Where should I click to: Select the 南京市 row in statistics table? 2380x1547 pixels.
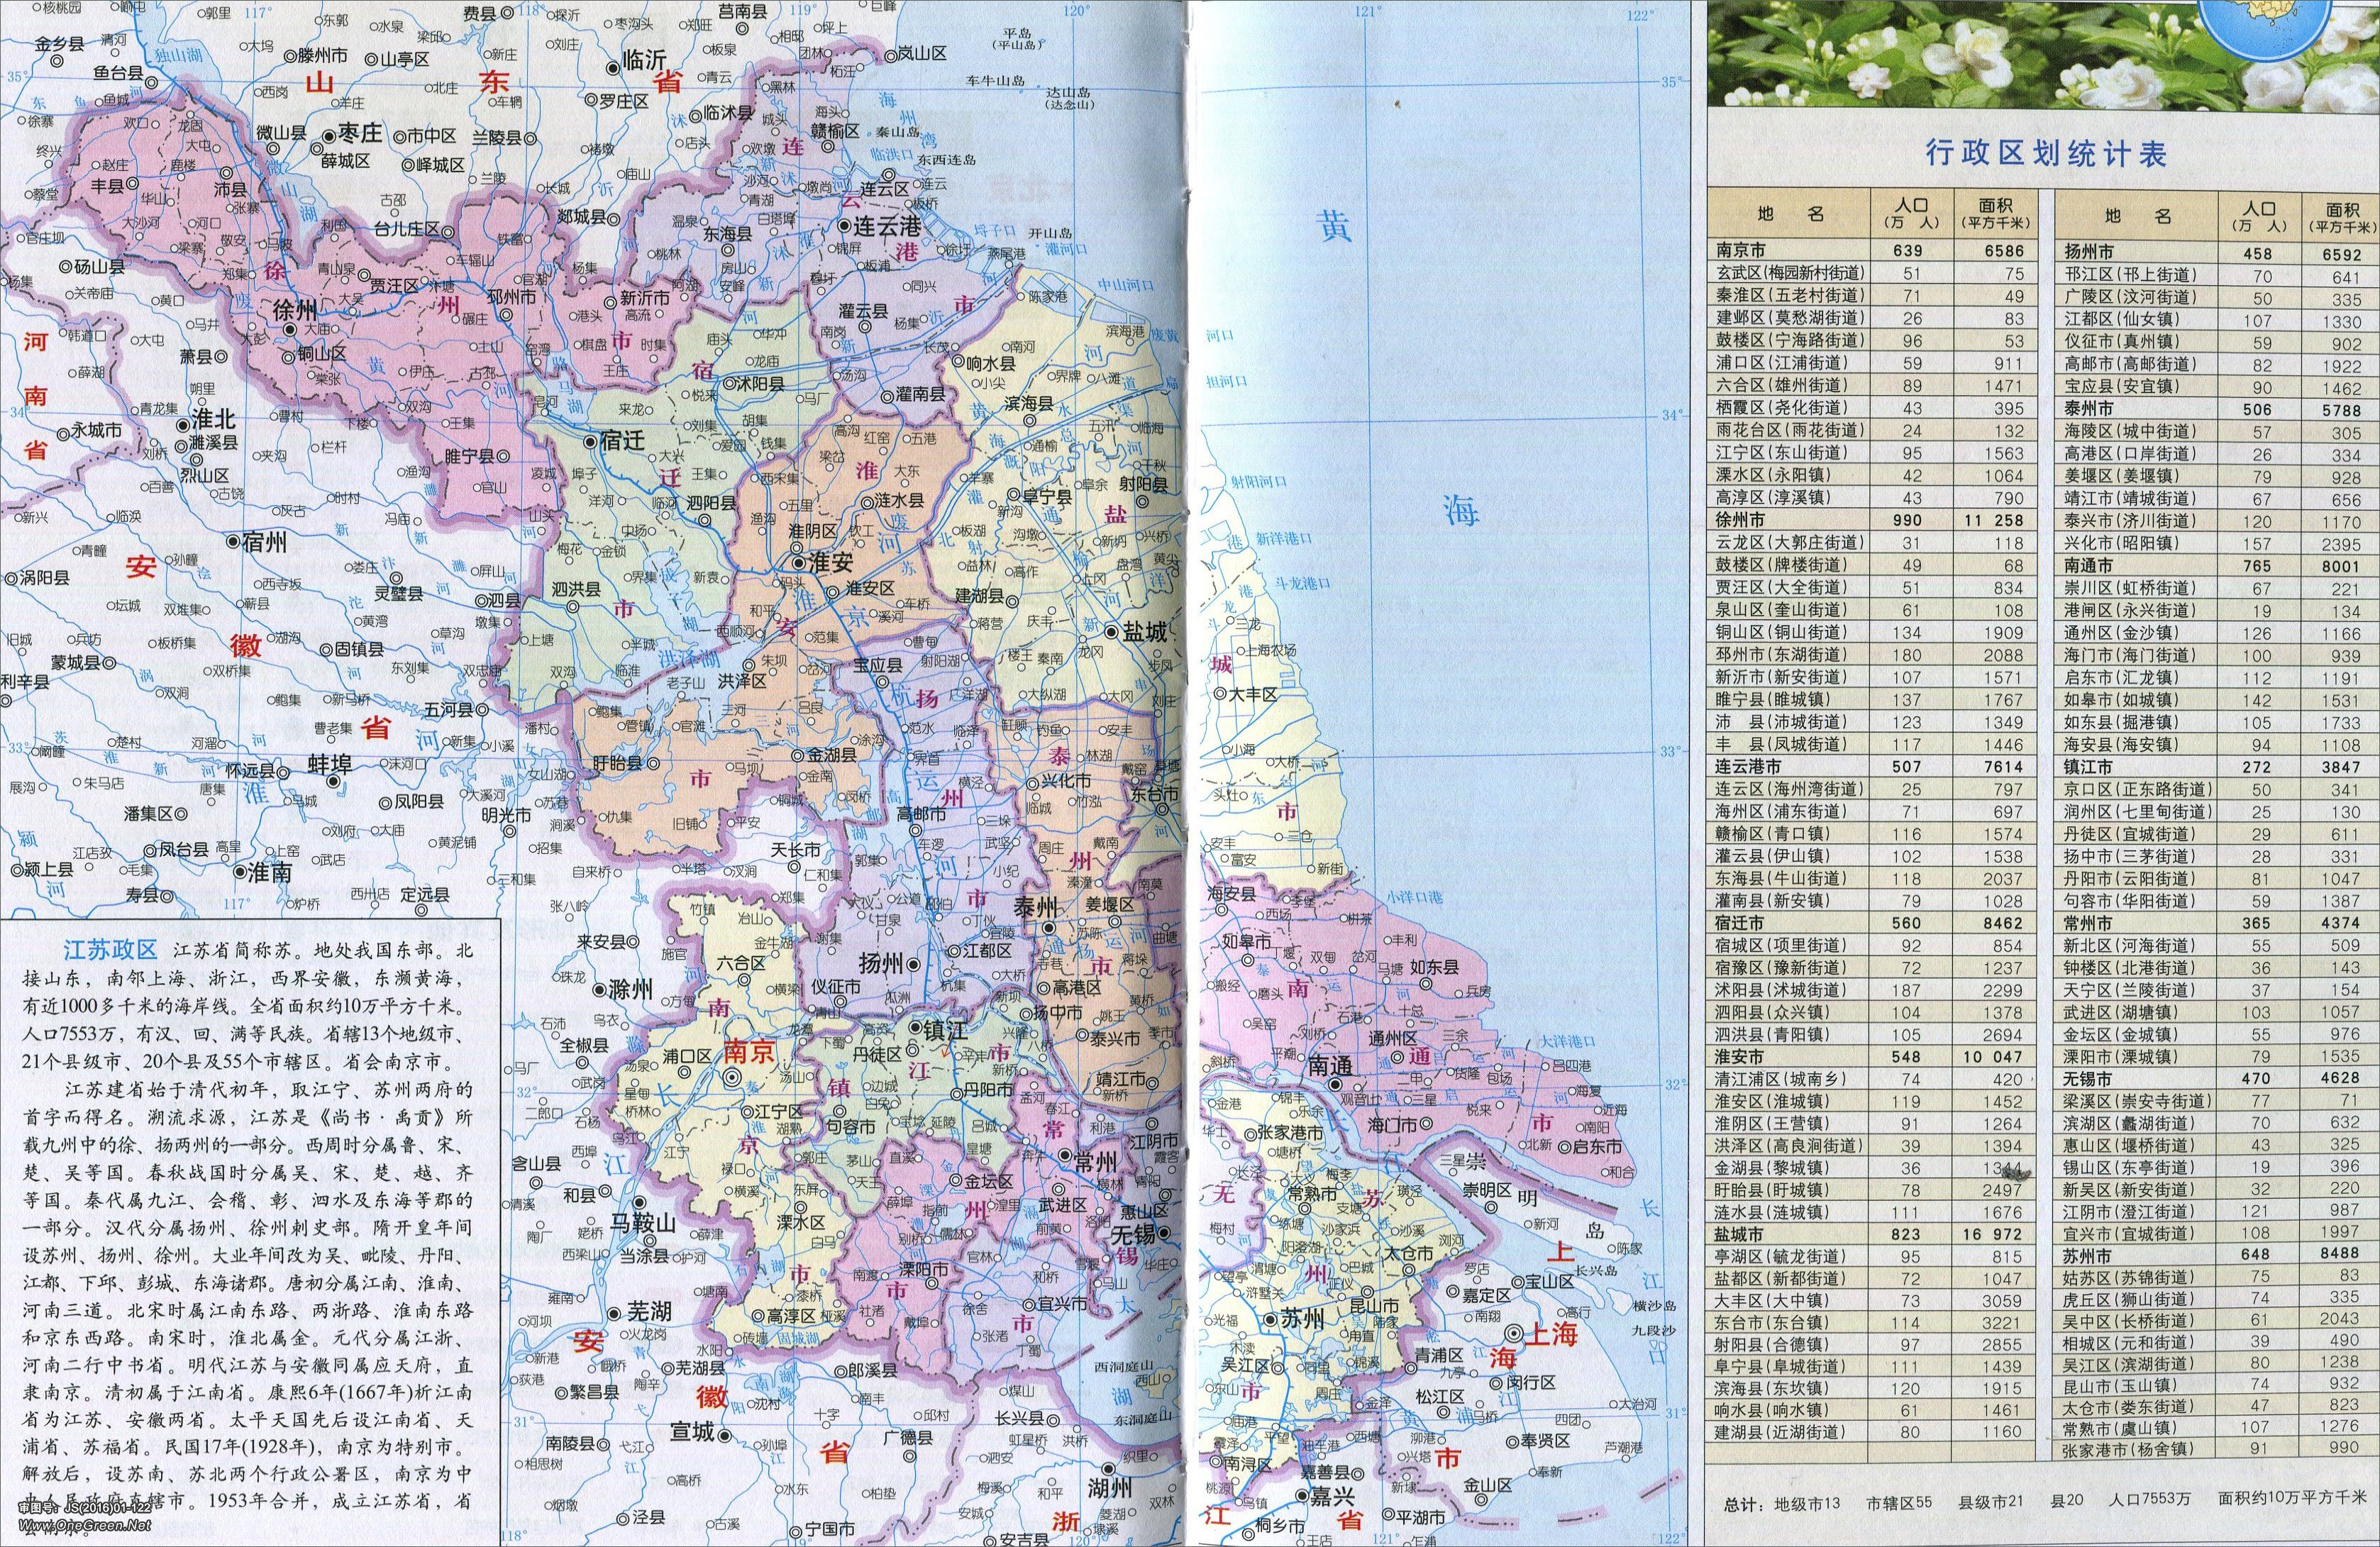click(x=1870, y=251)
